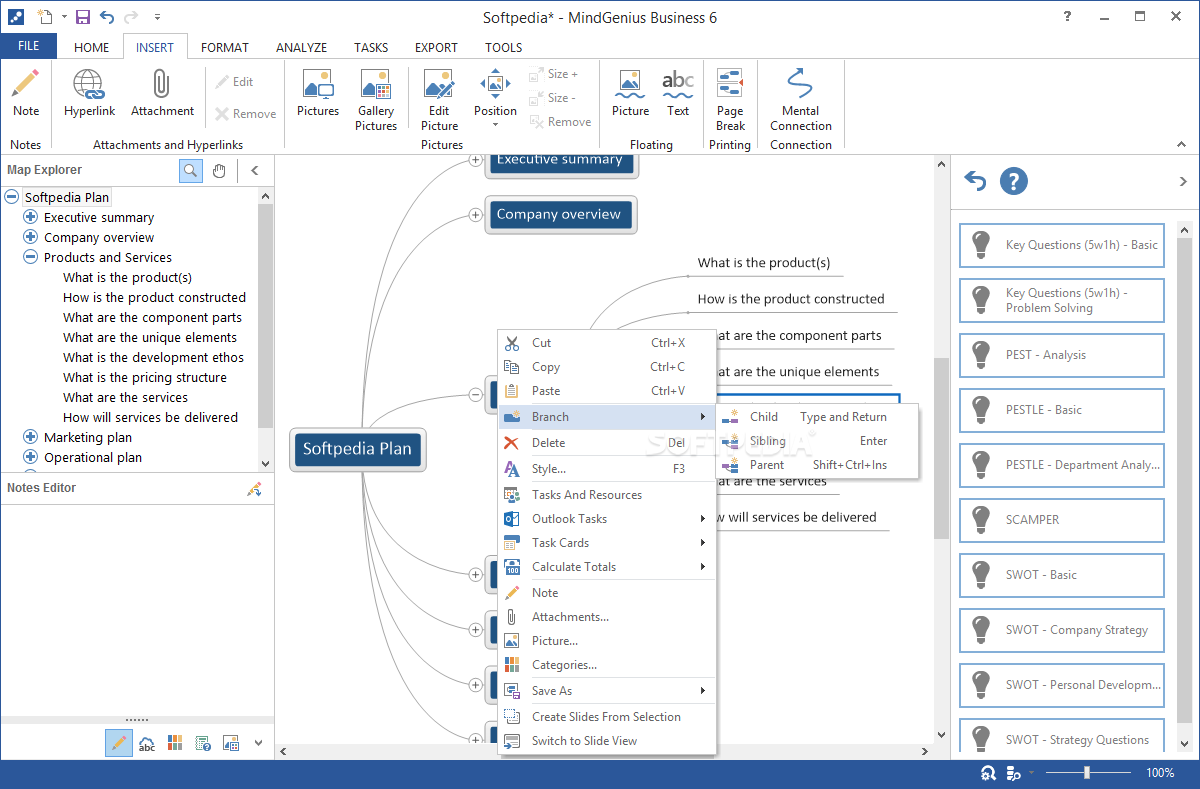This screenshot has width=1200, height=789.
Task: Expand Marketing plan tree node
Action: (x=31, y=437)
